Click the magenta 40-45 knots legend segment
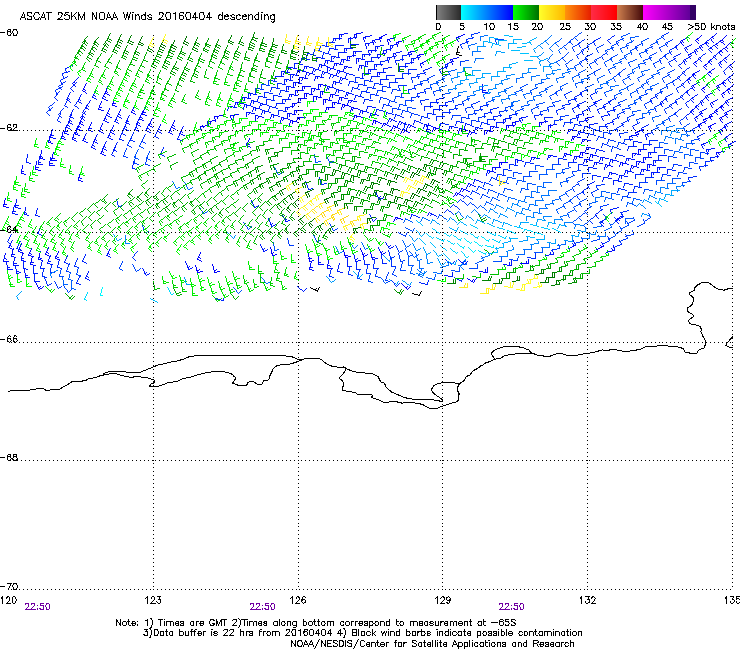The image size is (740, 650). tap(656, 12)
